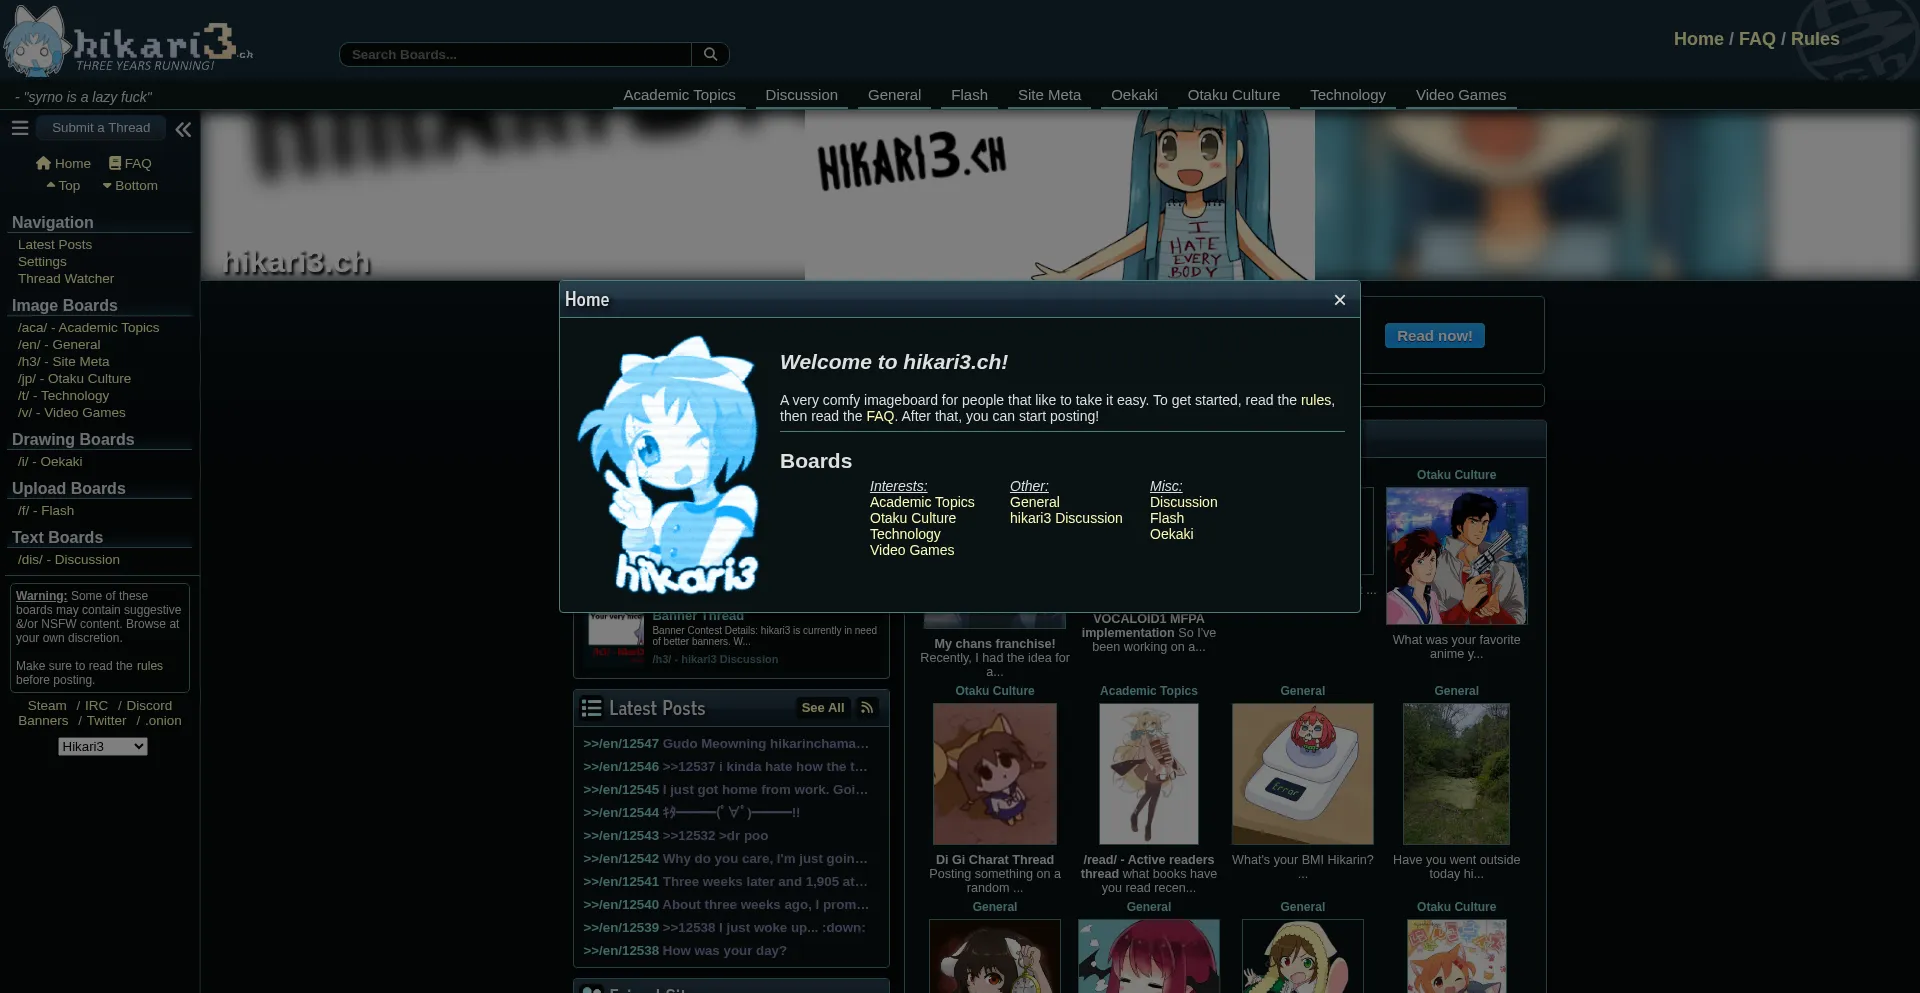This screenshot has width=1920, height=993.
Task: Open Steam link in sidebar footer
Action: 47,706
